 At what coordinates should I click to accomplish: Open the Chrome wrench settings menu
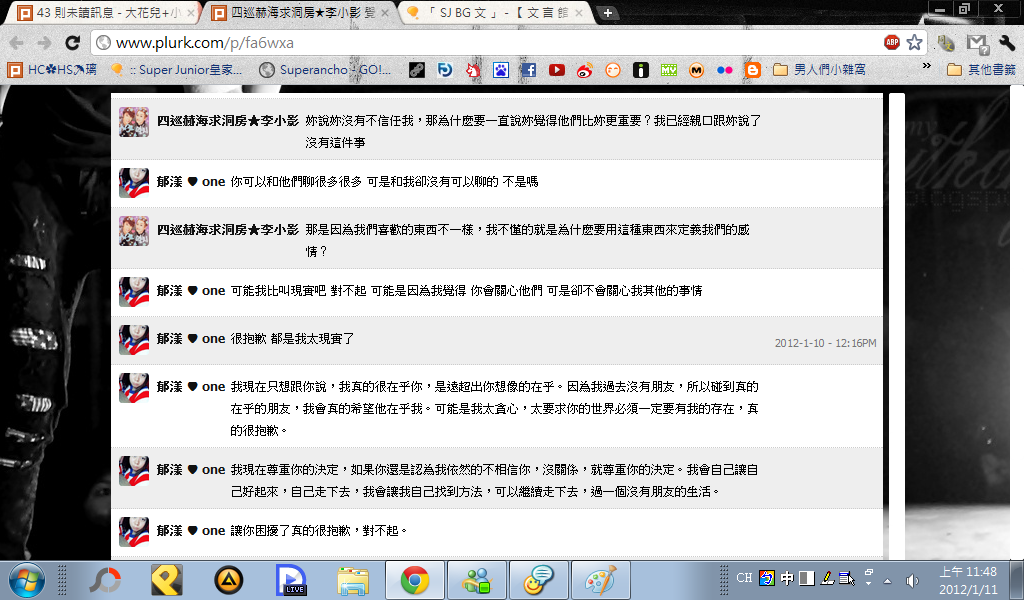point(1006,43)
